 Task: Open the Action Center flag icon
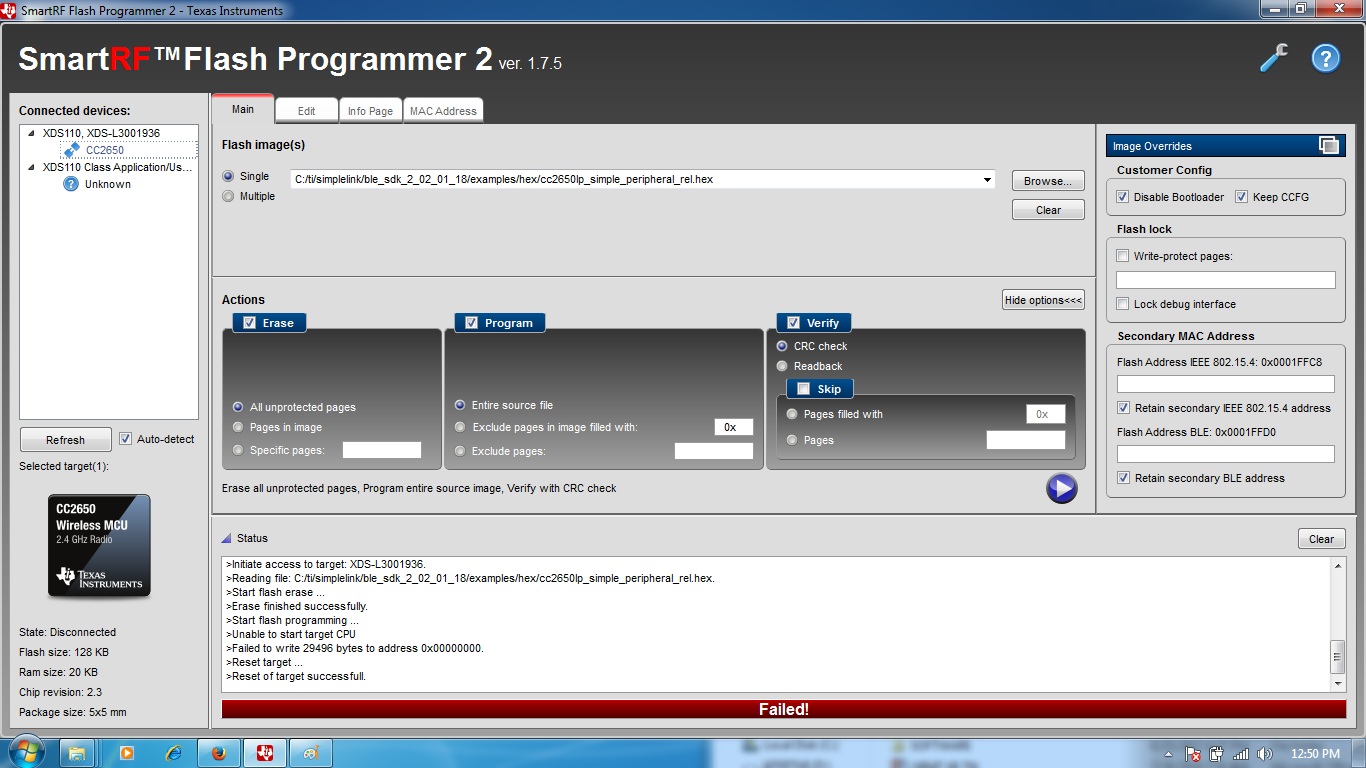(x=1193, y=753)
